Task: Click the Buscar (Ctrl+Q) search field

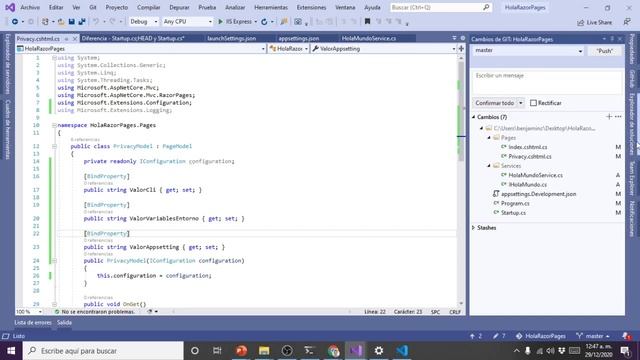Action: [x=440, y=7]
